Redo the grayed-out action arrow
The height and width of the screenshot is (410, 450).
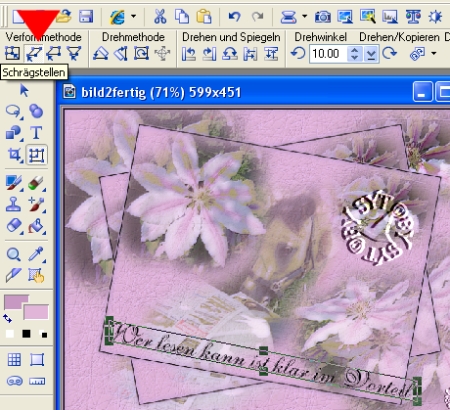(x=257, y=16)
